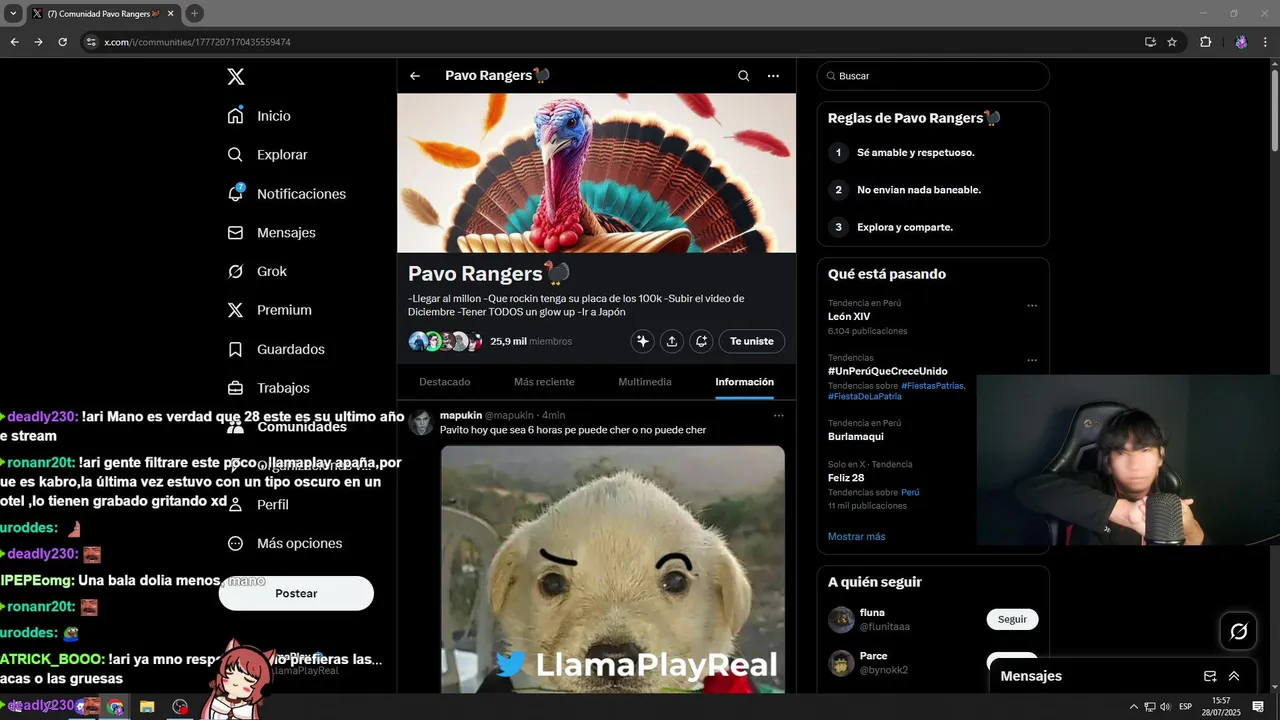
Task: Open Chrome from the taskbar
Action: [115, 707]
